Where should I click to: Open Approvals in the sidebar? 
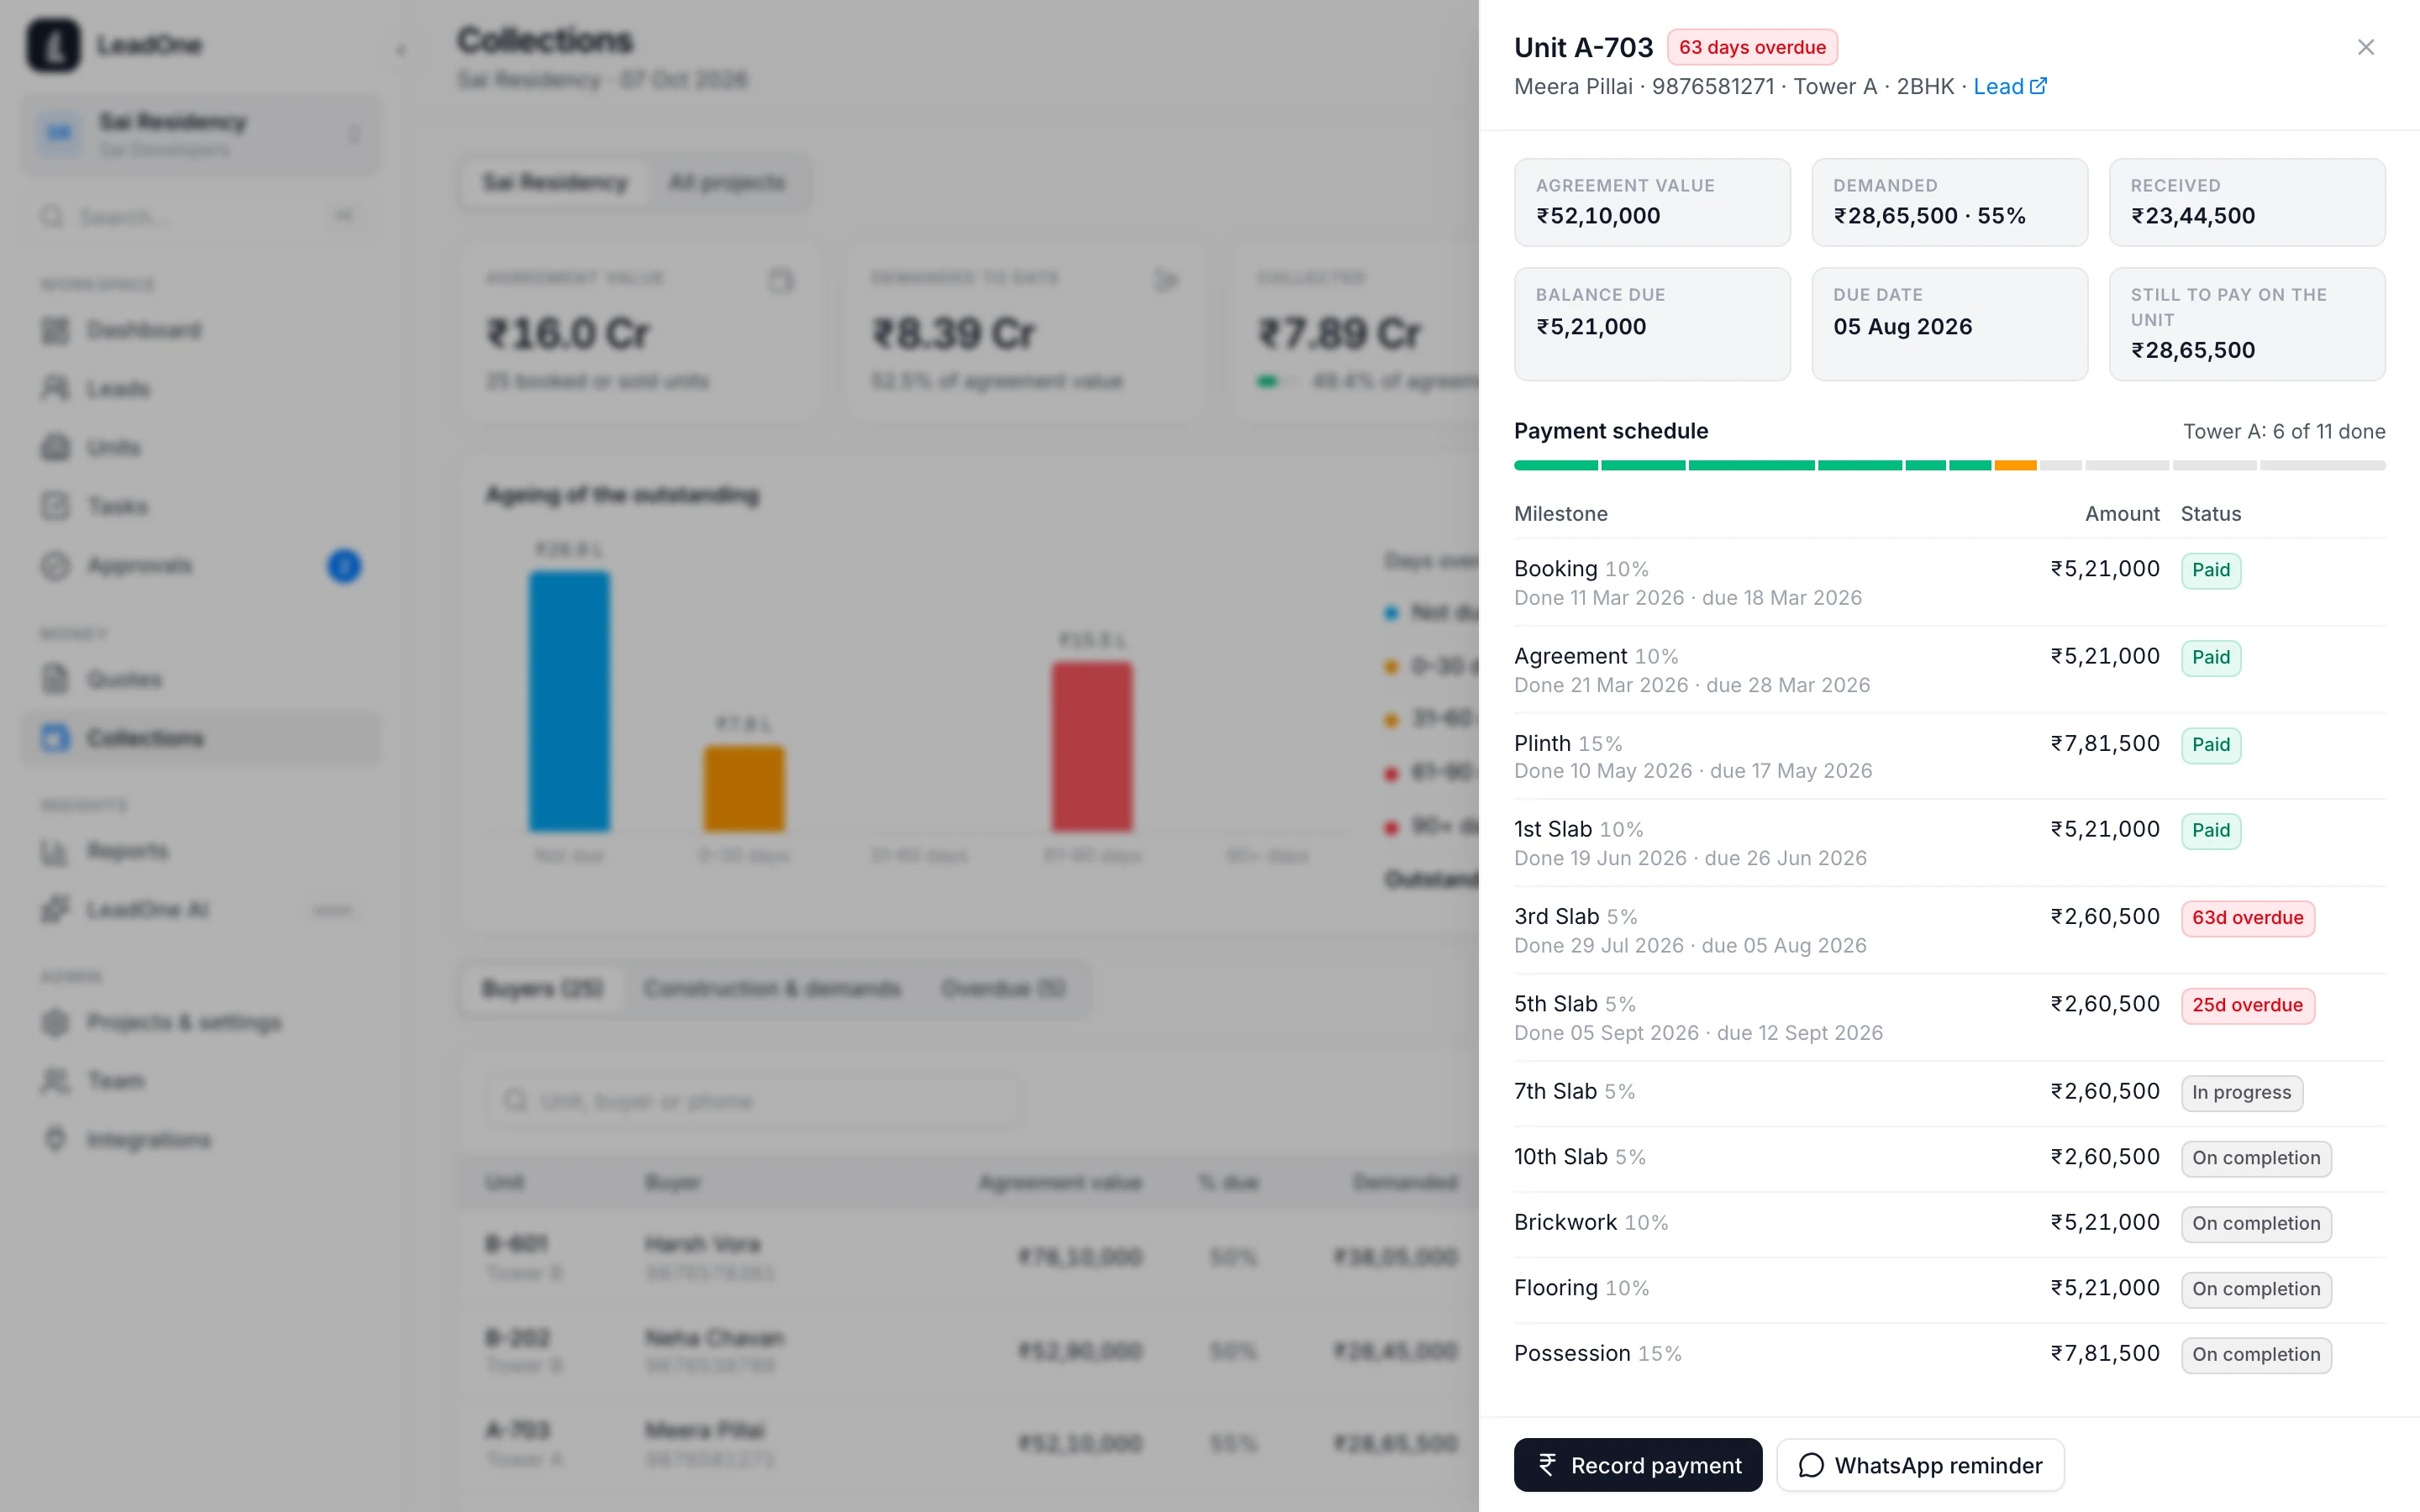[x=200, y=566]
